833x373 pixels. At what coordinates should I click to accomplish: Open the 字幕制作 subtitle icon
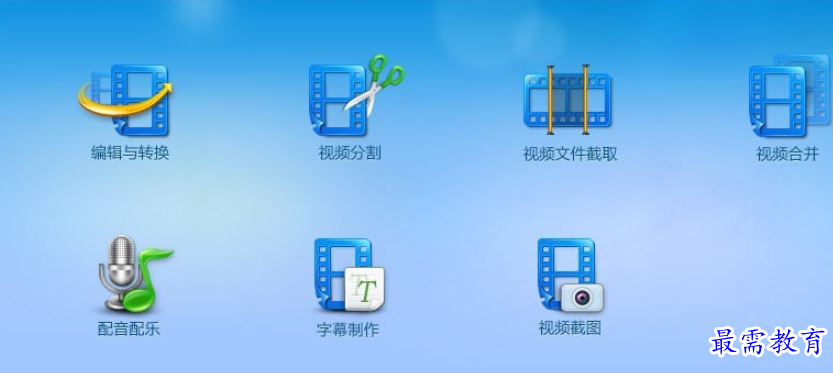pyautogui.click(x=350, y=275)
